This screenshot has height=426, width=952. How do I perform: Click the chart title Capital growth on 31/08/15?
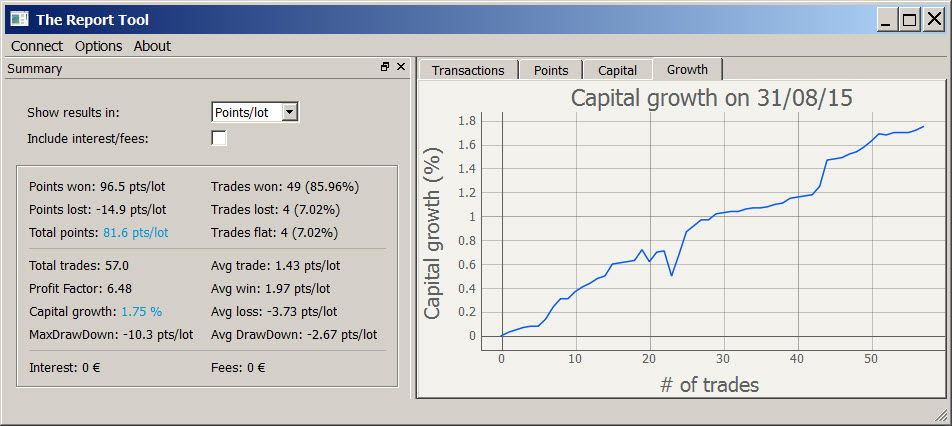tap(712, 99)
